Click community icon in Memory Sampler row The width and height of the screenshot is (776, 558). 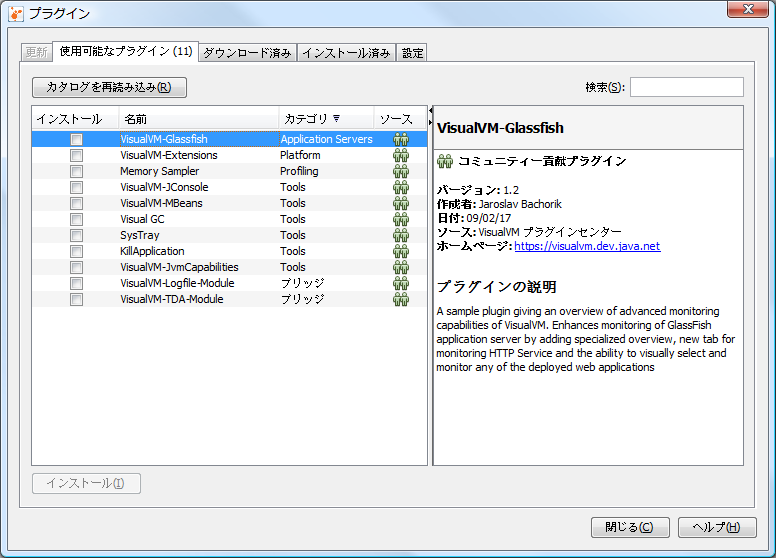click(401, 171)
